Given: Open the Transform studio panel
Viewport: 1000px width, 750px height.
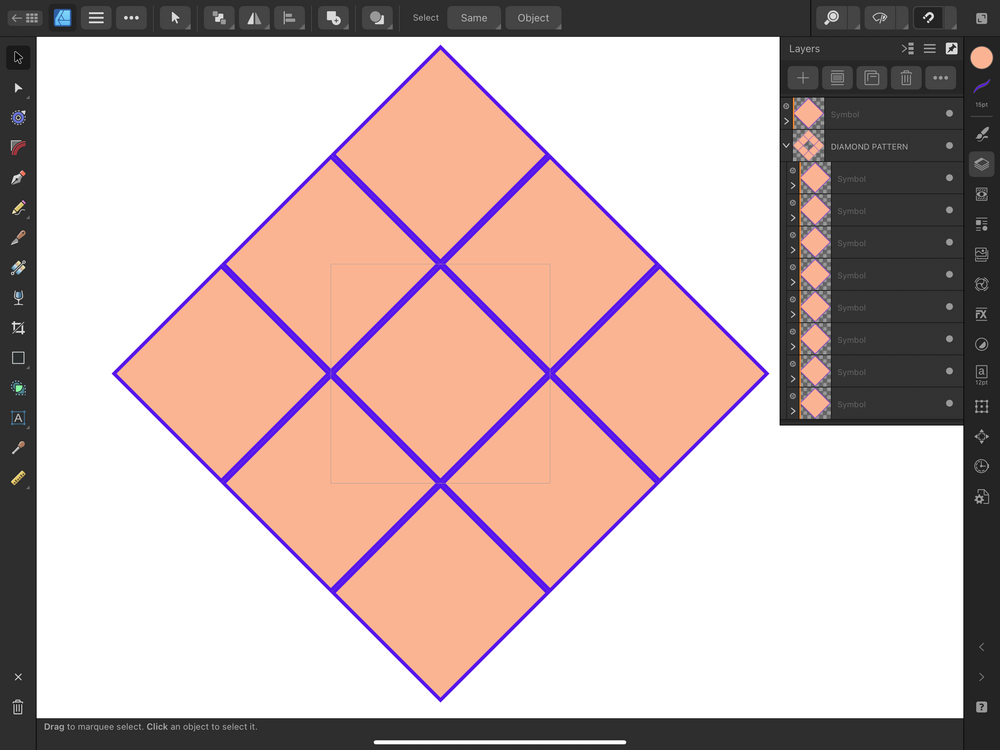Looking at the screenshot, I should click(981, 406).
